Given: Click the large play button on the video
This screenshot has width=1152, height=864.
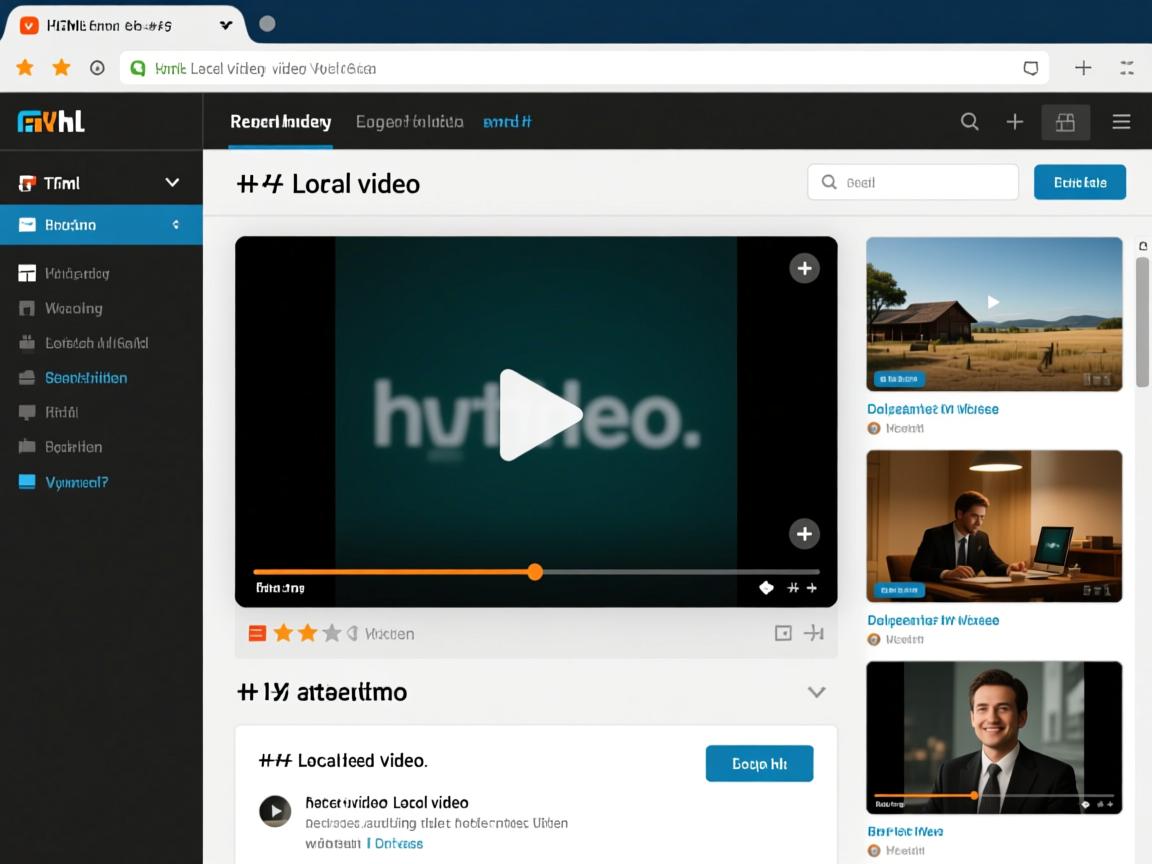Looking at the screenshot, I should (x=538, y=415).
